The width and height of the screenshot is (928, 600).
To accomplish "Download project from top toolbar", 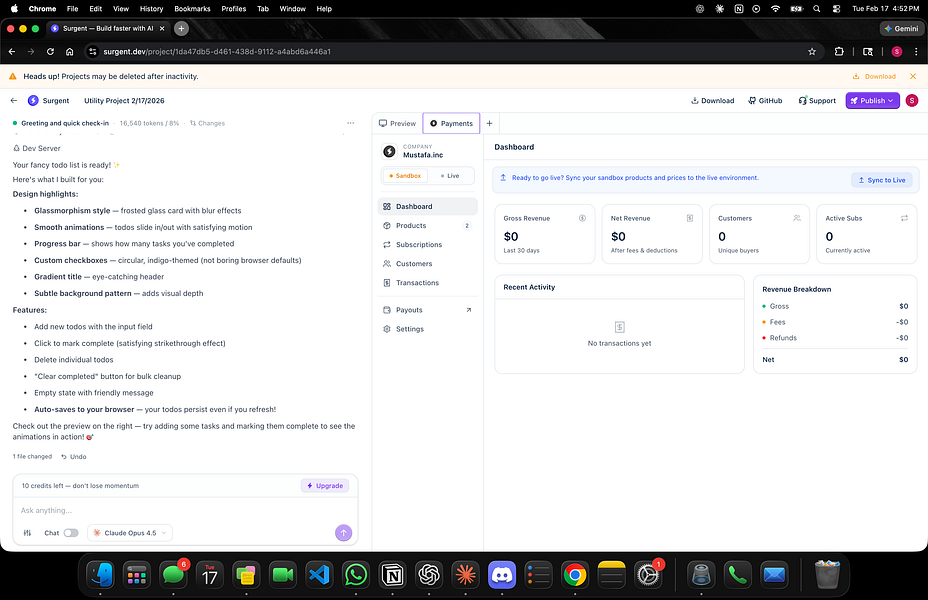I will tap(713, 101).
